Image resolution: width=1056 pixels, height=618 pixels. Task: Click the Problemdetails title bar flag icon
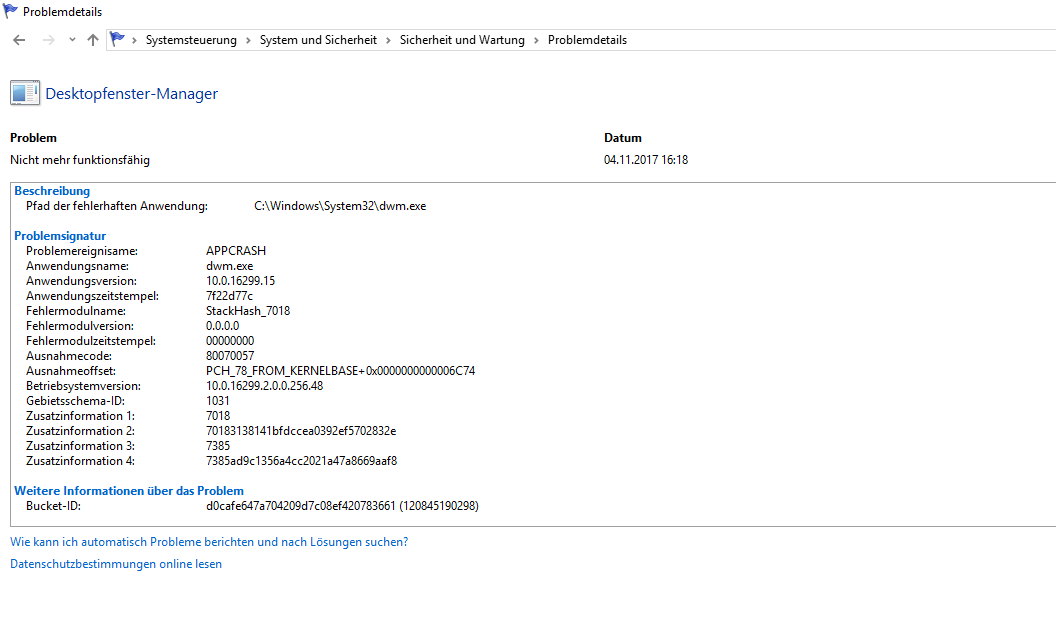tap(10, 11)
